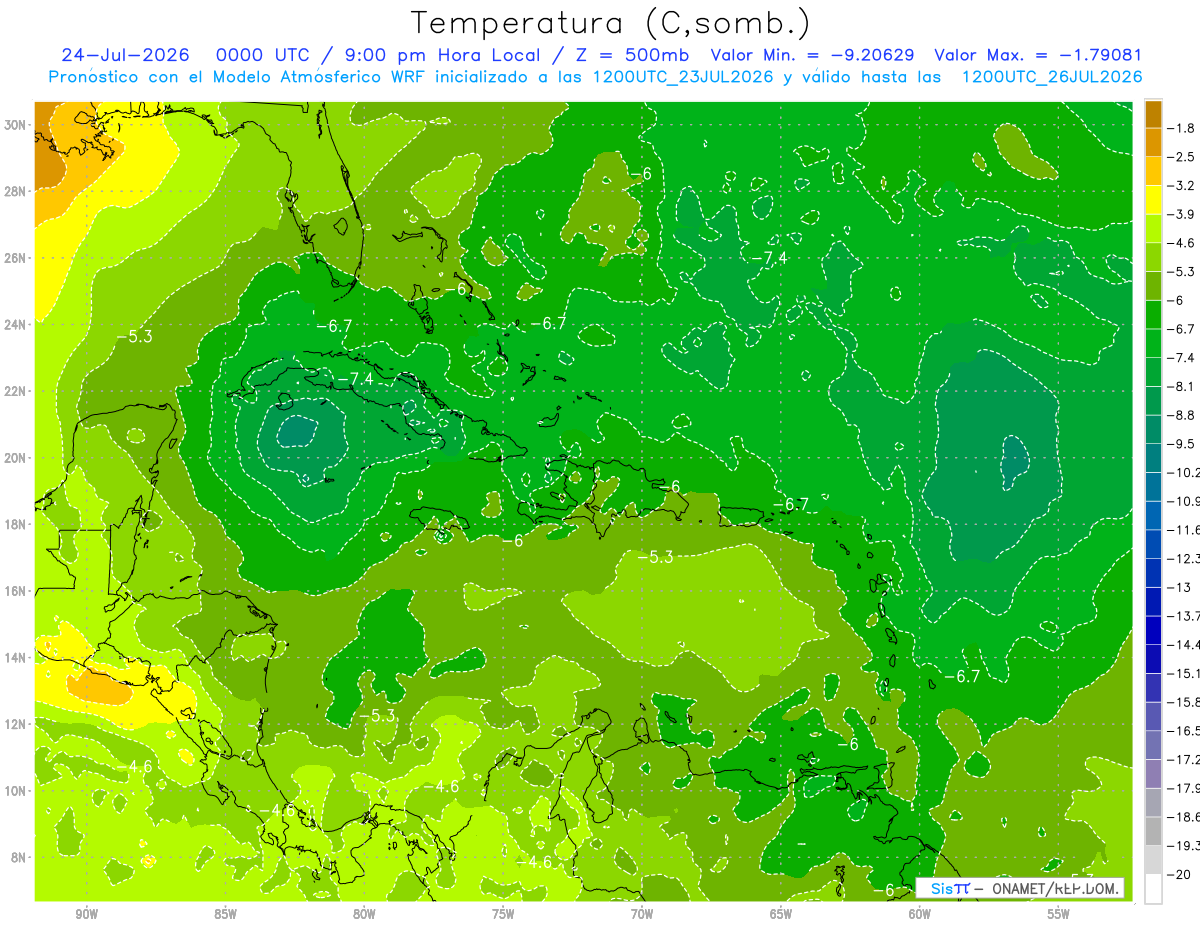The height and width of the screenshot is (927, 1200).
Task: Click the -8.1 label on the colorbar
Action: pyautogui.click(x=1180, y=387)
